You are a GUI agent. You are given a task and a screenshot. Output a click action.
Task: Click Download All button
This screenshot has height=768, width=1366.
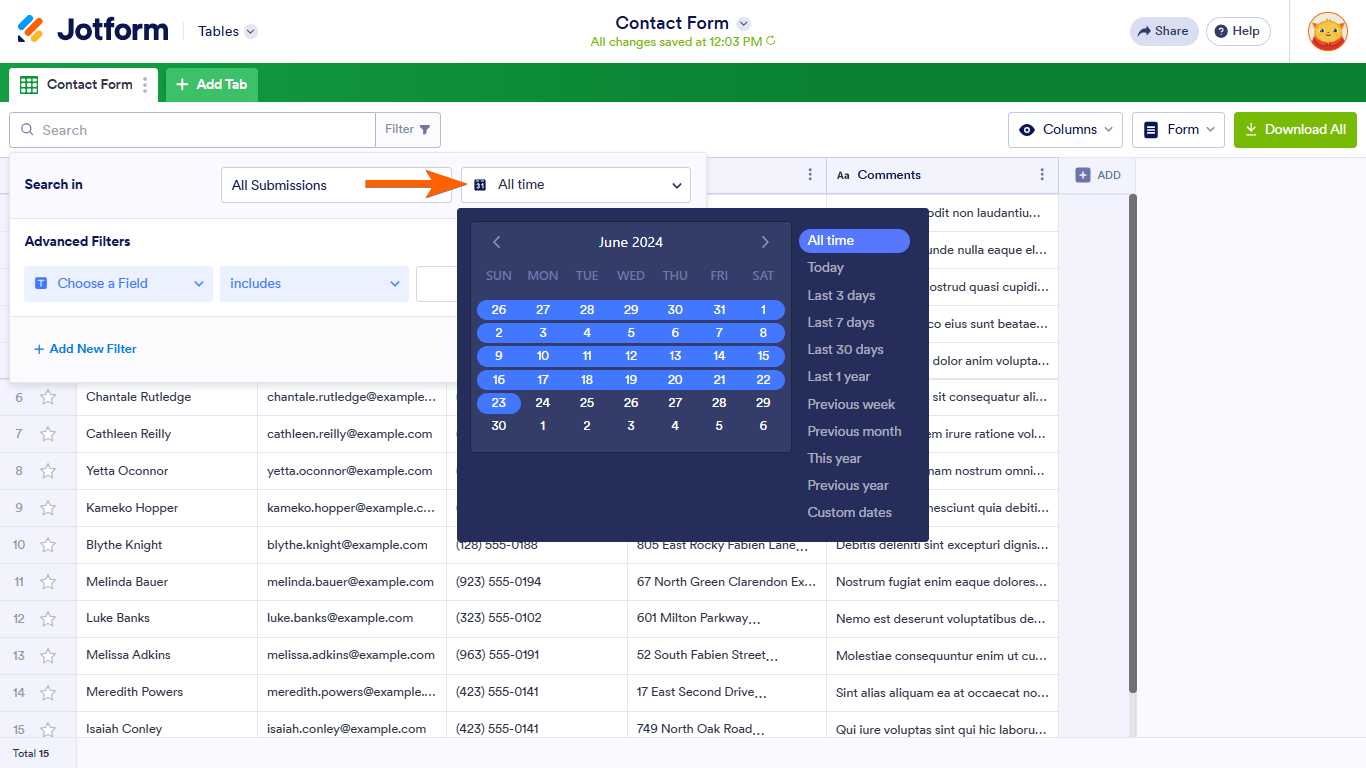click(1295, 130)
